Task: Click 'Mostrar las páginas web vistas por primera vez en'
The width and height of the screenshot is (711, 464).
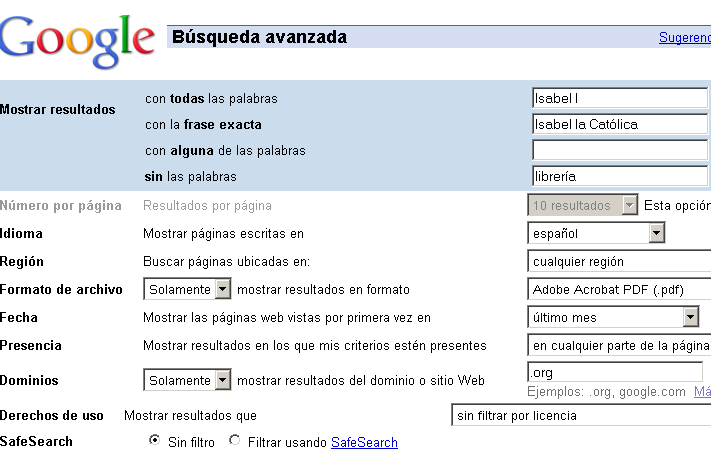Action: tap(287, 317)
